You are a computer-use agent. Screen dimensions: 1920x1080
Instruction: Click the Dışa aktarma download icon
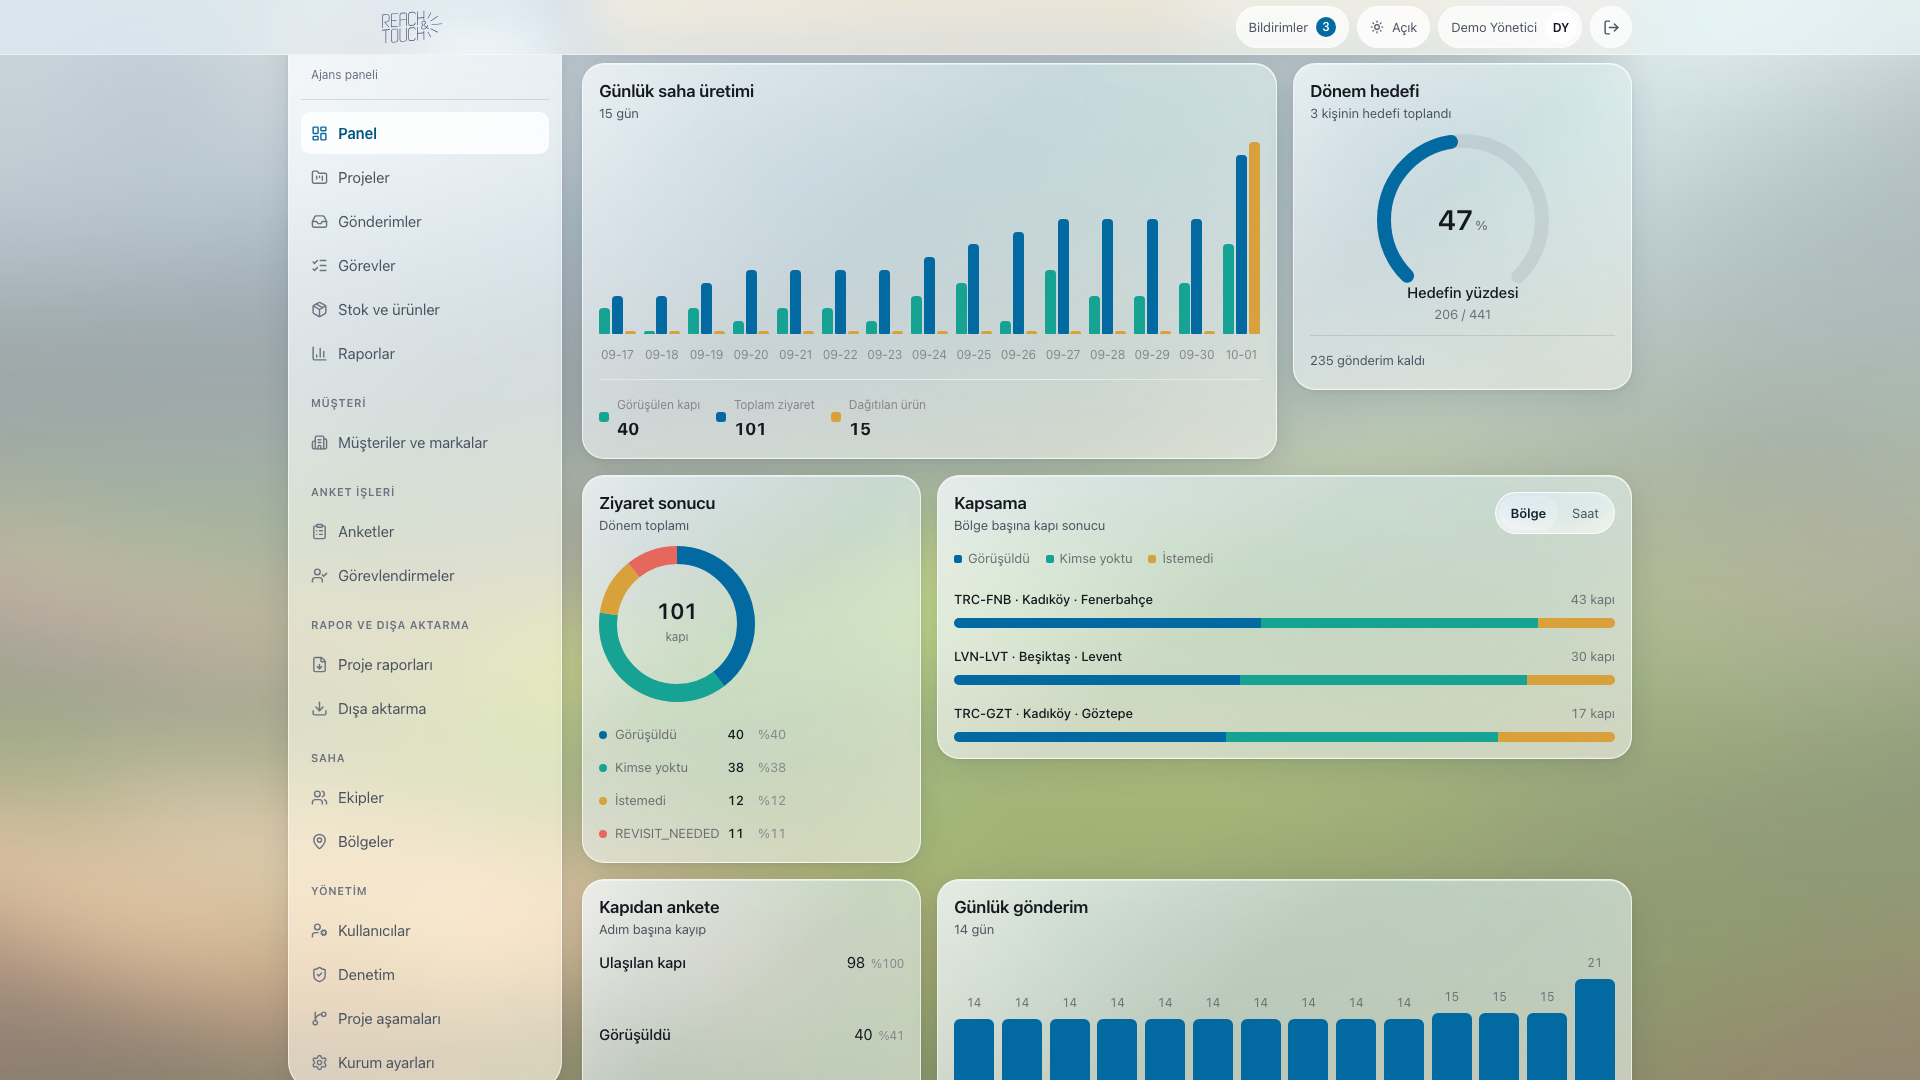[x=319, y=708]
